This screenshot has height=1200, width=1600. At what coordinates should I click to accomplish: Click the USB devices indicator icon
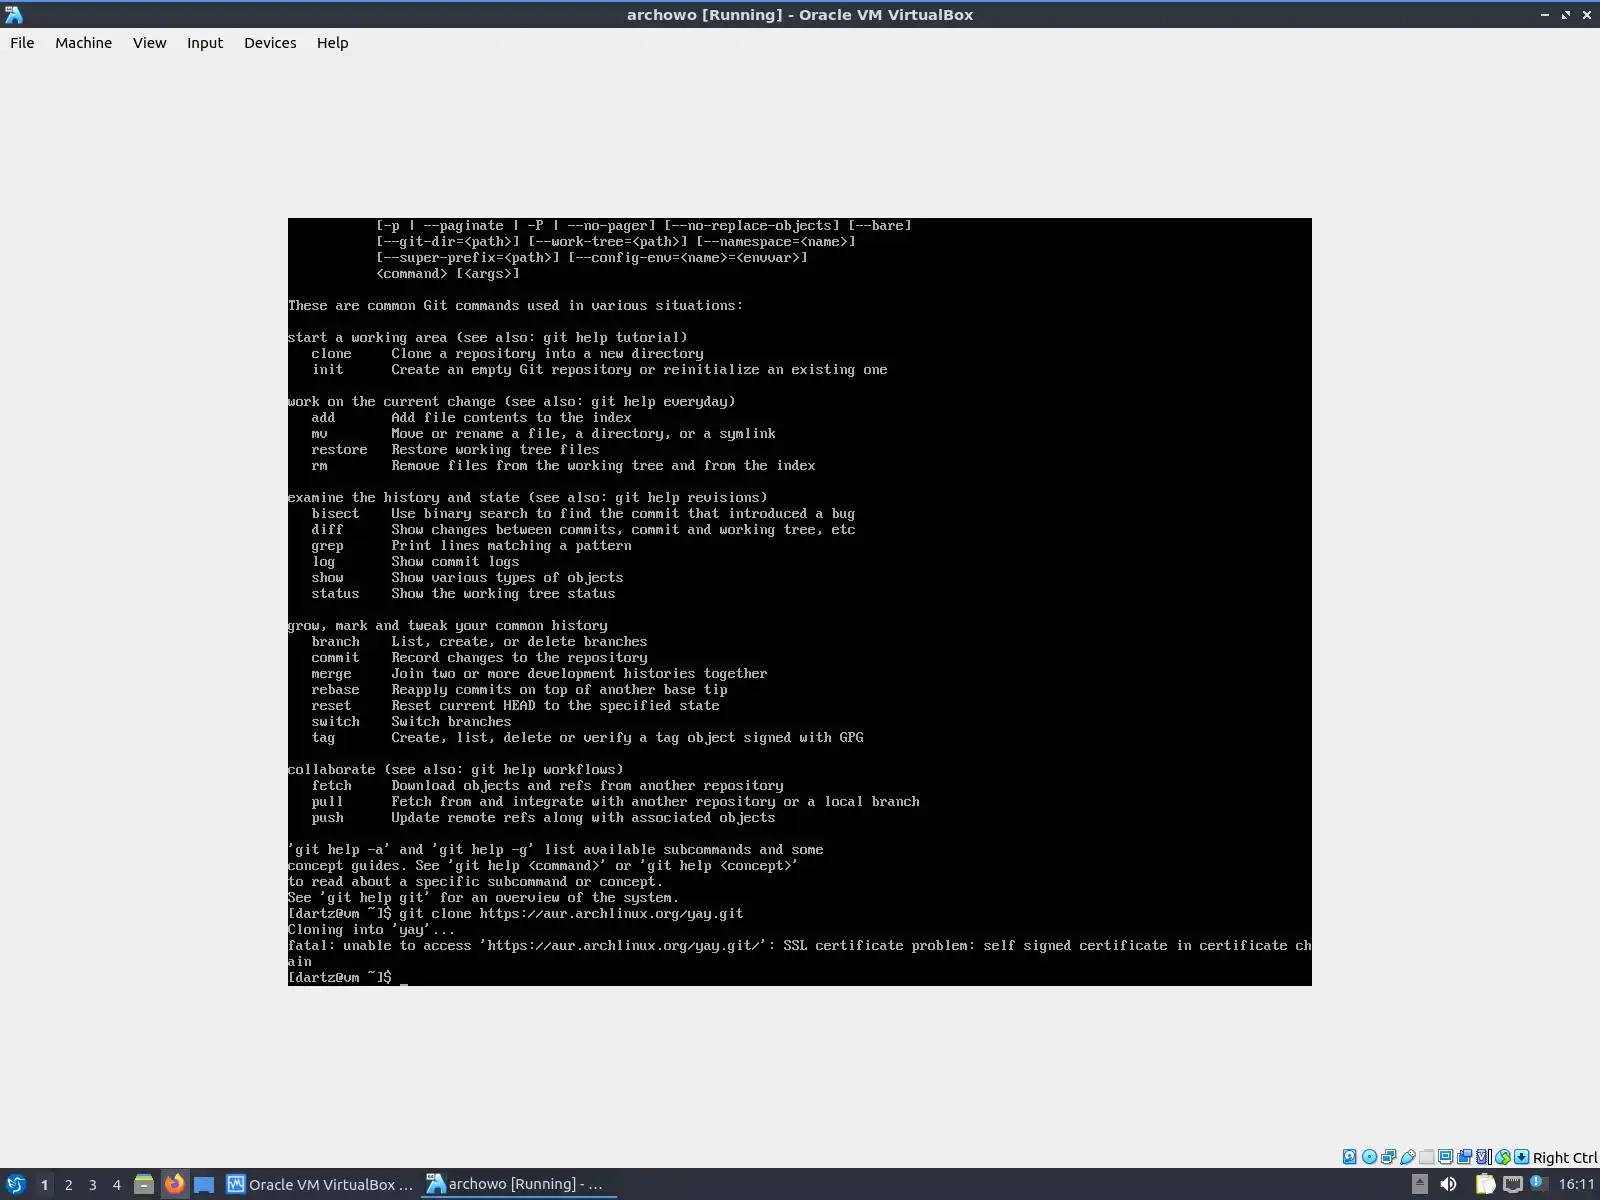tap(1407, 1157)
